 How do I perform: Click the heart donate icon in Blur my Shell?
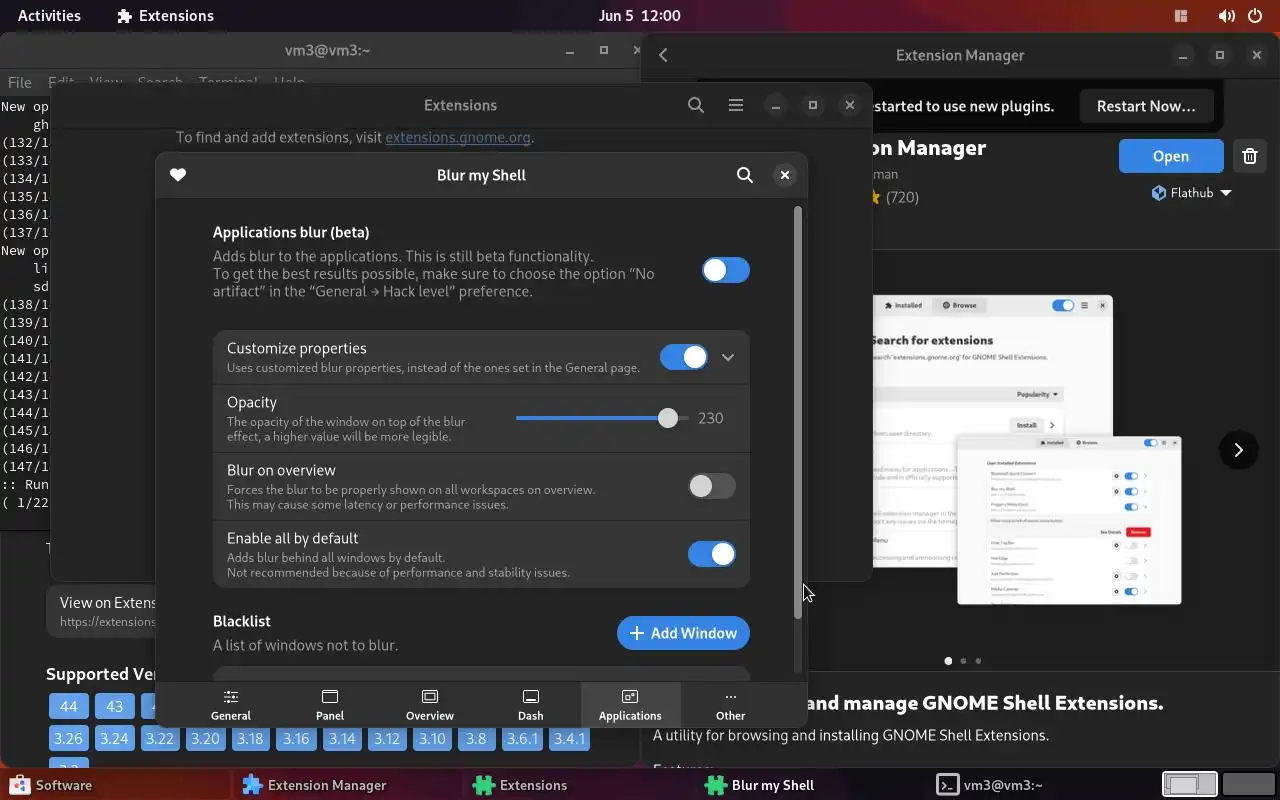[x=178, y=175]
